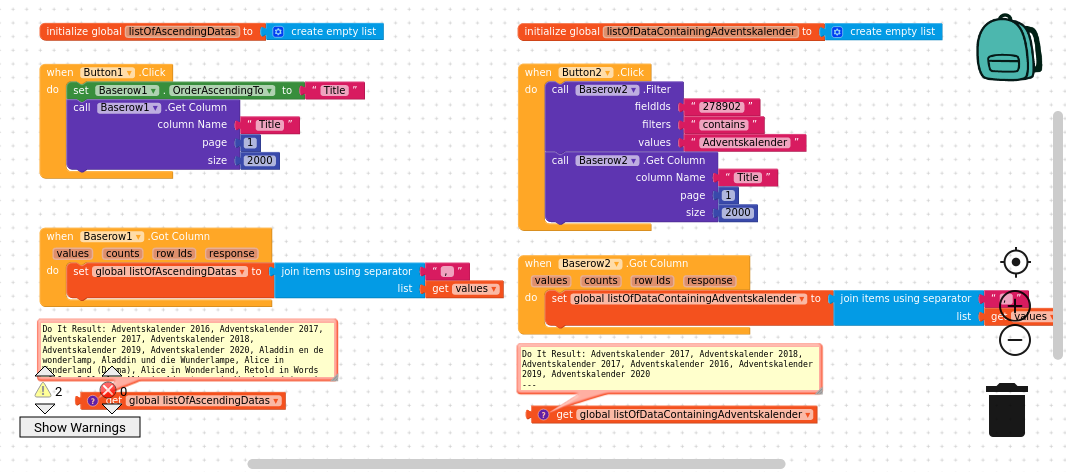The width and height of the screenshot is (1066, 472).
Task: Open Baserow2 dropdown in Filter call
Action: pos(608,90)
